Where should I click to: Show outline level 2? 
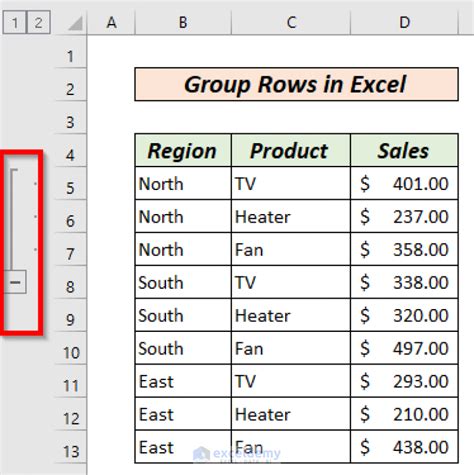(x=39, y=22)
